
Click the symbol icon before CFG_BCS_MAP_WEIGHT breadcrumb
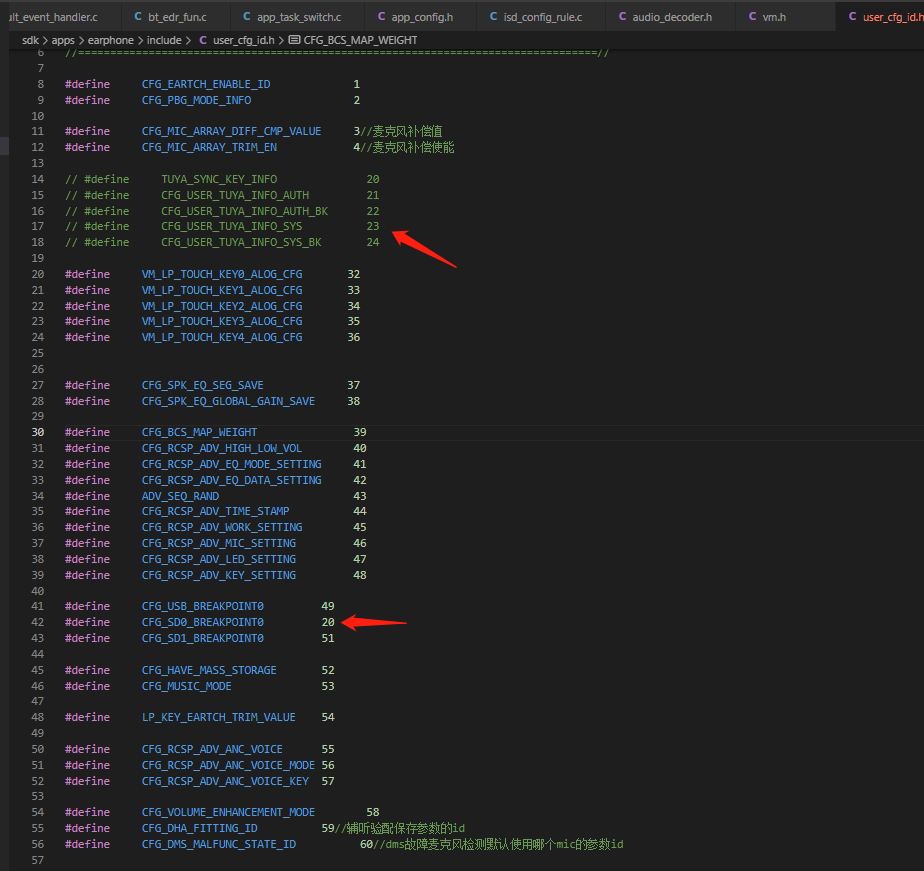pyautogui.click(x=294, y=40)
